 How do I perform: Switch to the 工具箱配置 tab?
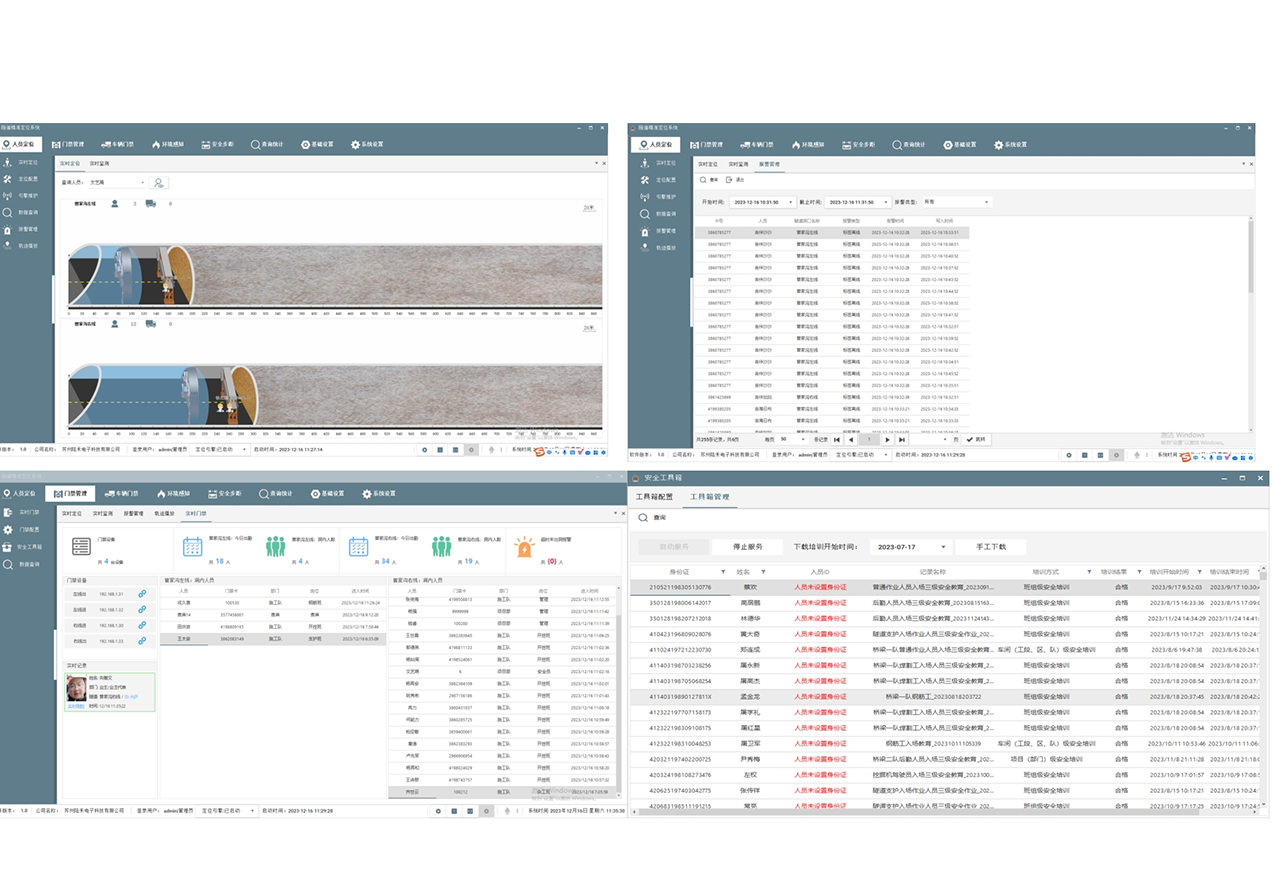tap(655, 496)
